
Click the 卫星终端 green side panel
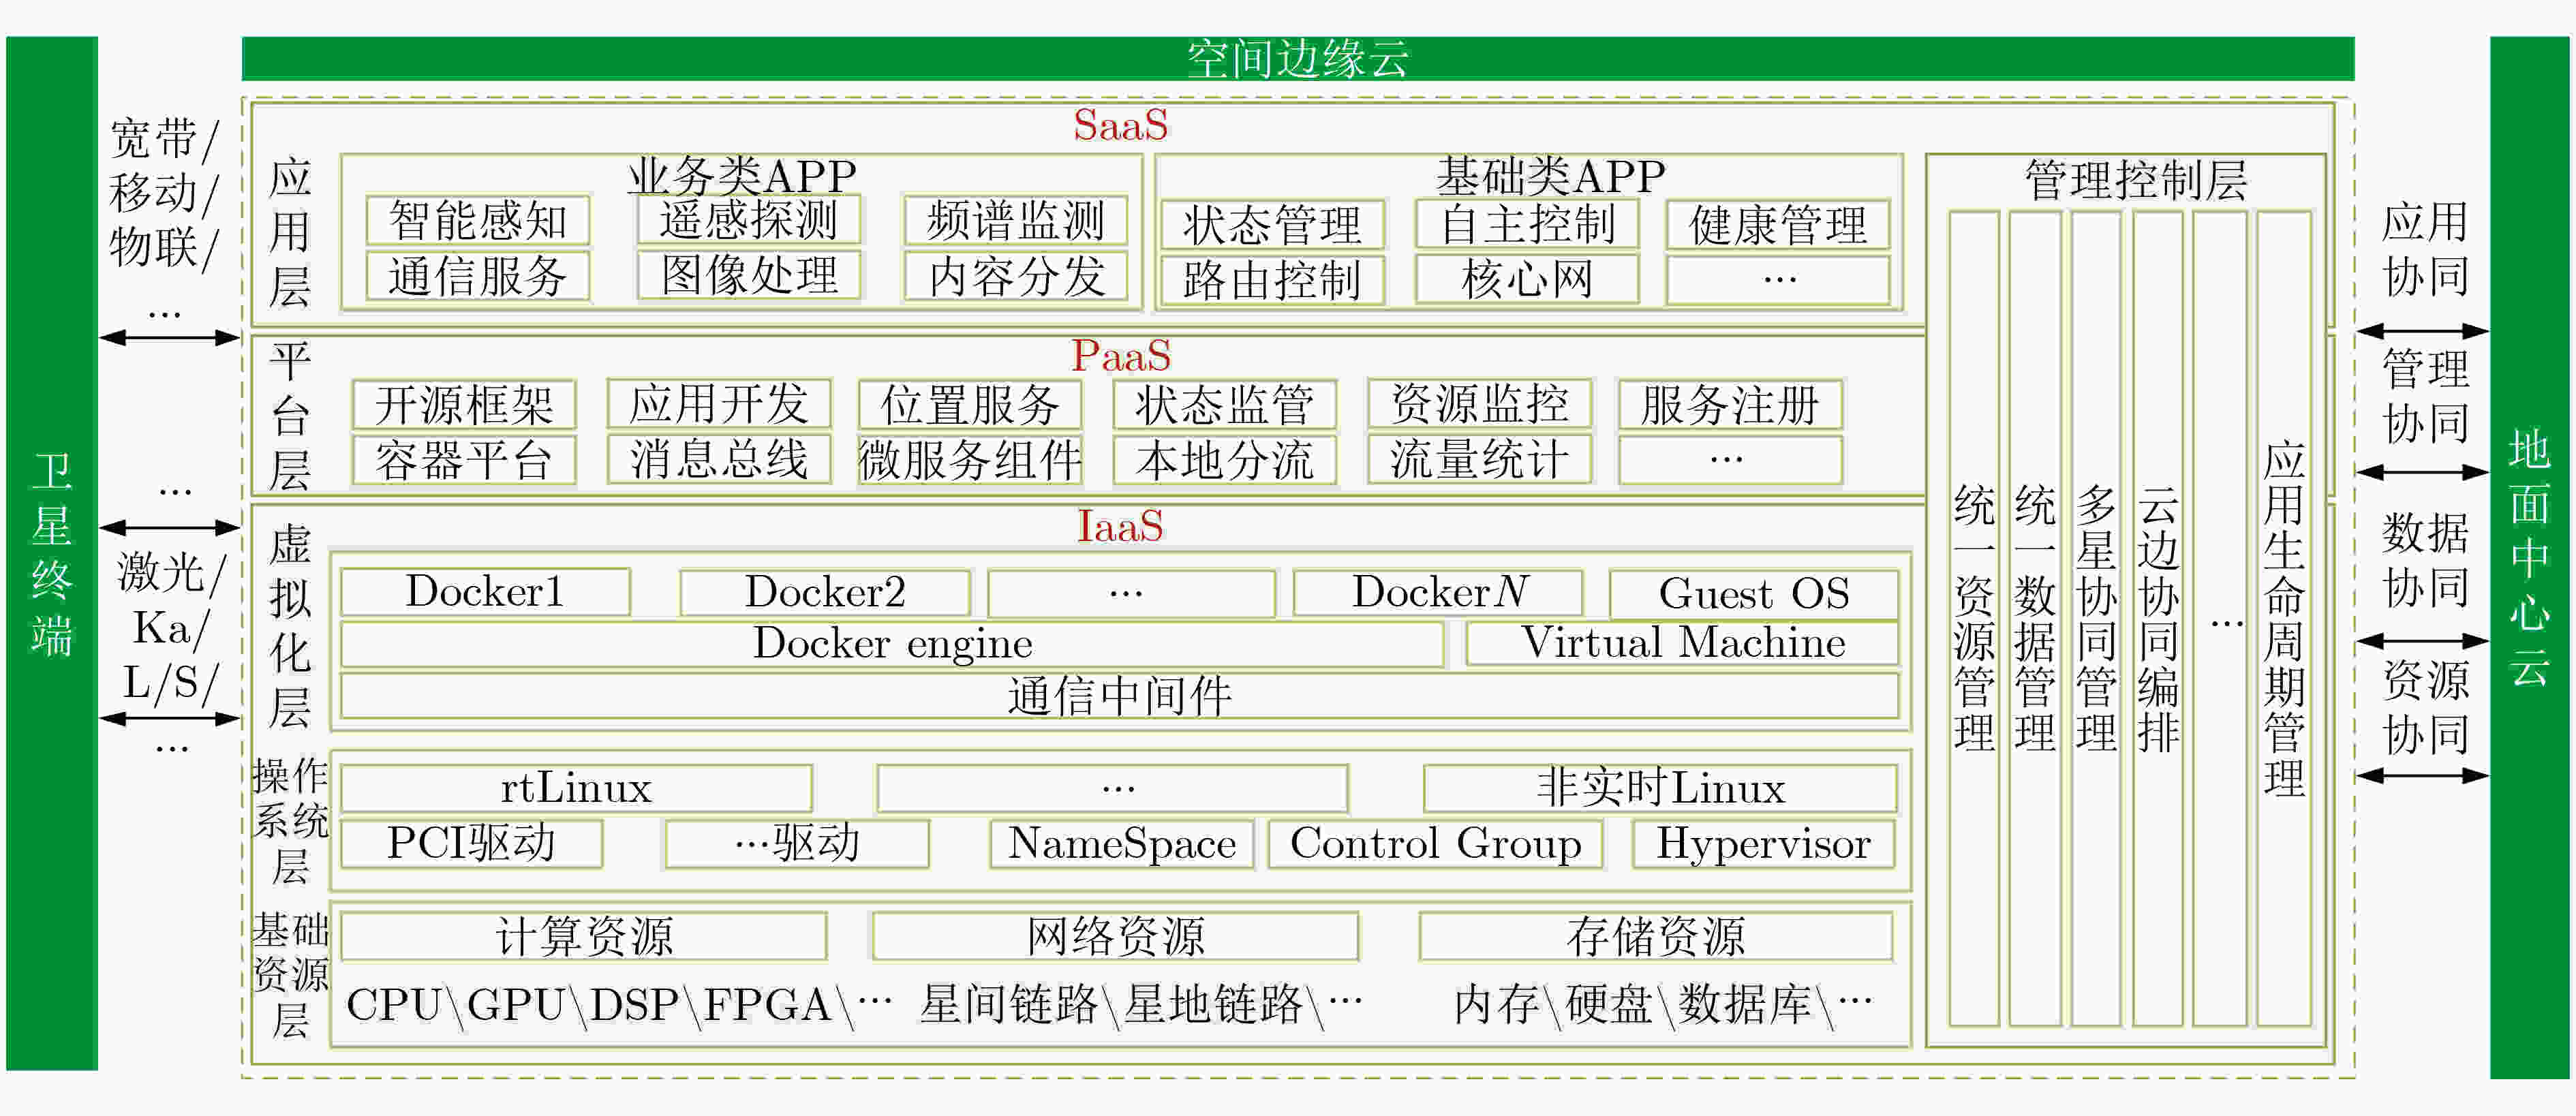click(52, 553)
